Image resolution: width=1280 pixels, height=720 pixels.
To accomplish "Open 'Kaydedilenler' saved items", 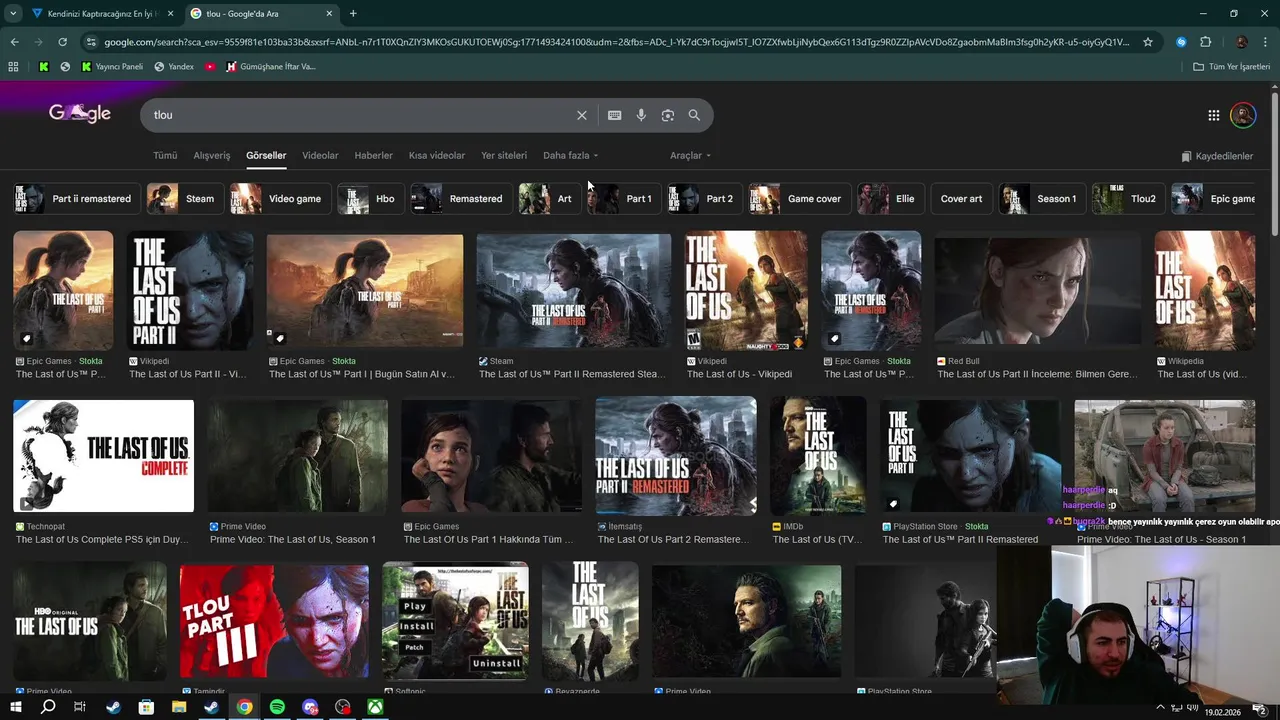I will 1217,156.
